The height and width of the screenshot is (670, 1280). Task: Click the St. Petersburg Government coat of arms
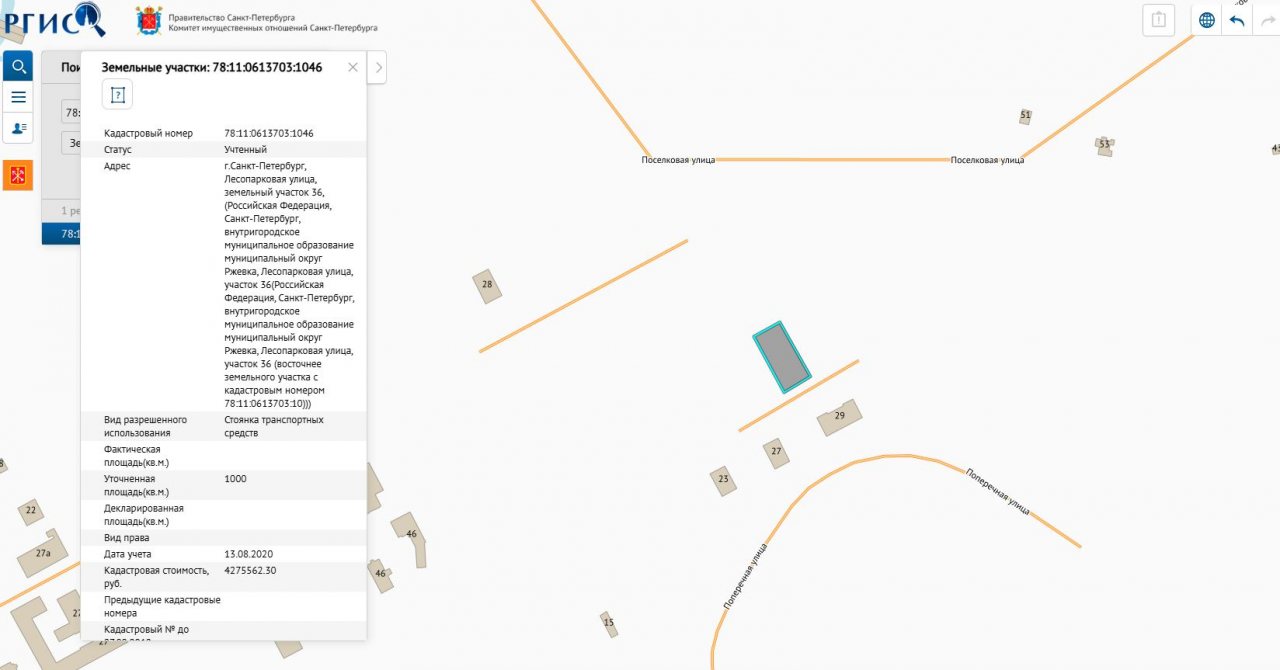click(149, 21)
